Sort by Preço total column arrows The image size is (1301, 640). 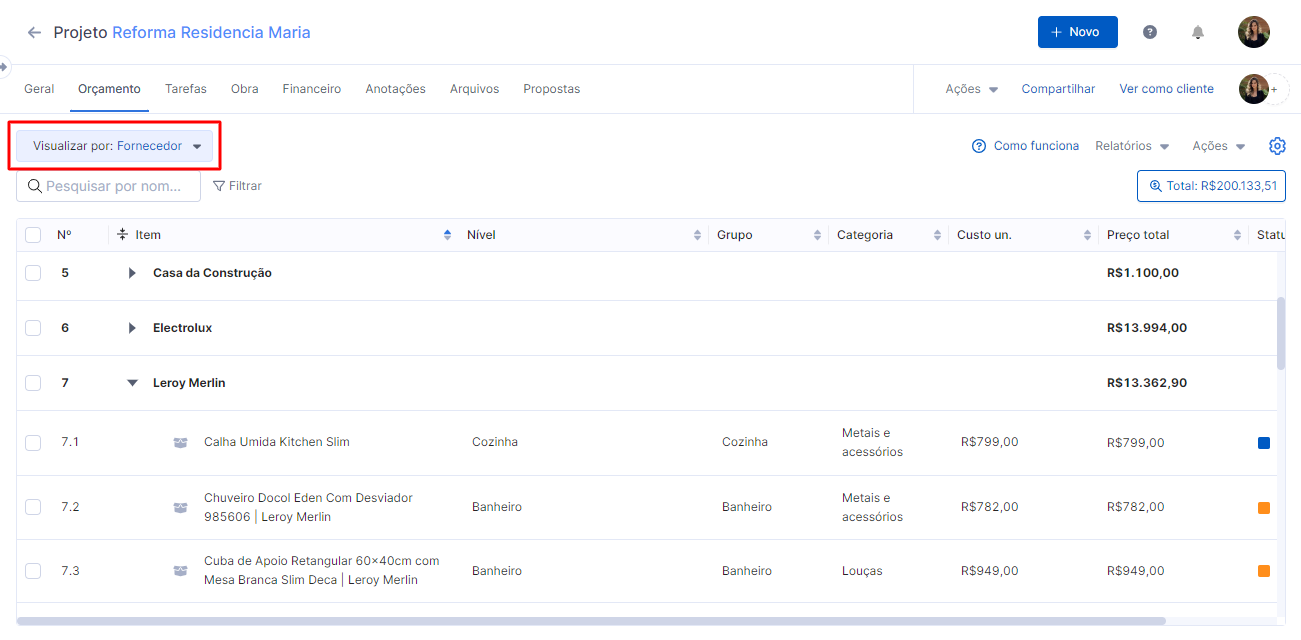pos(1237,235)
